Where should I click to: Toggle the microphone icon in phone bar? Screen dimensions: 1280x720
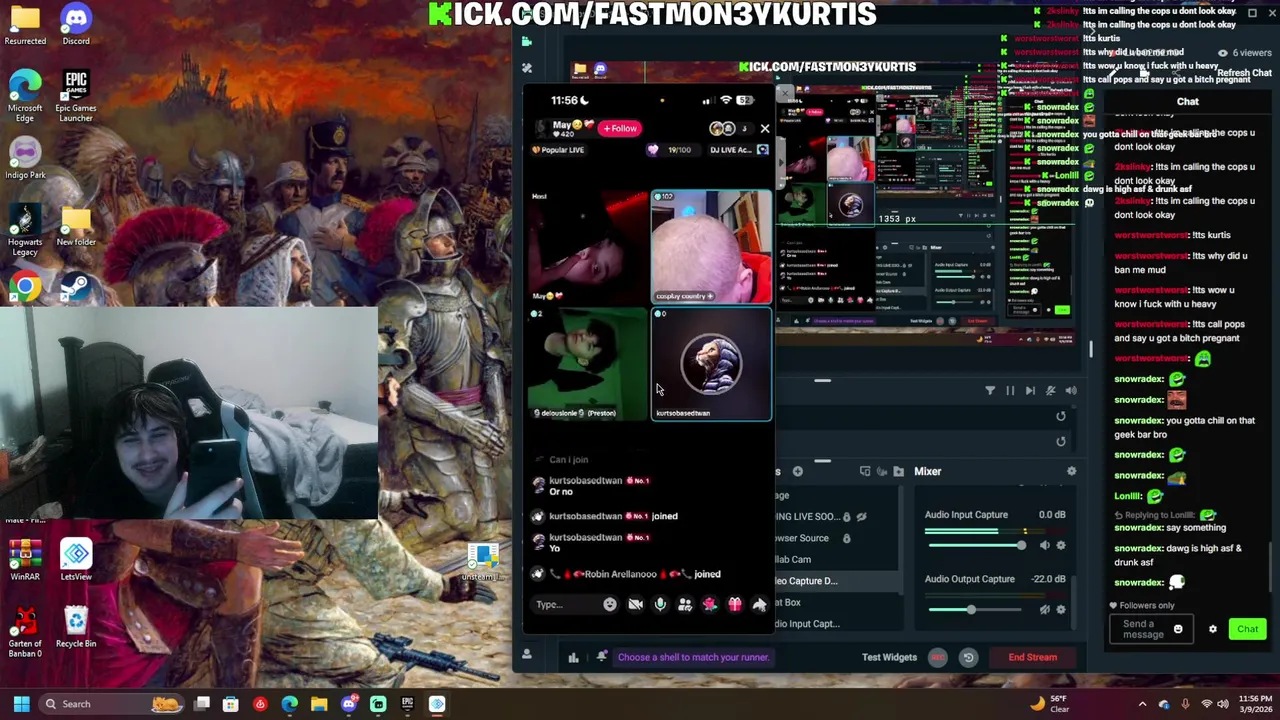660,604
